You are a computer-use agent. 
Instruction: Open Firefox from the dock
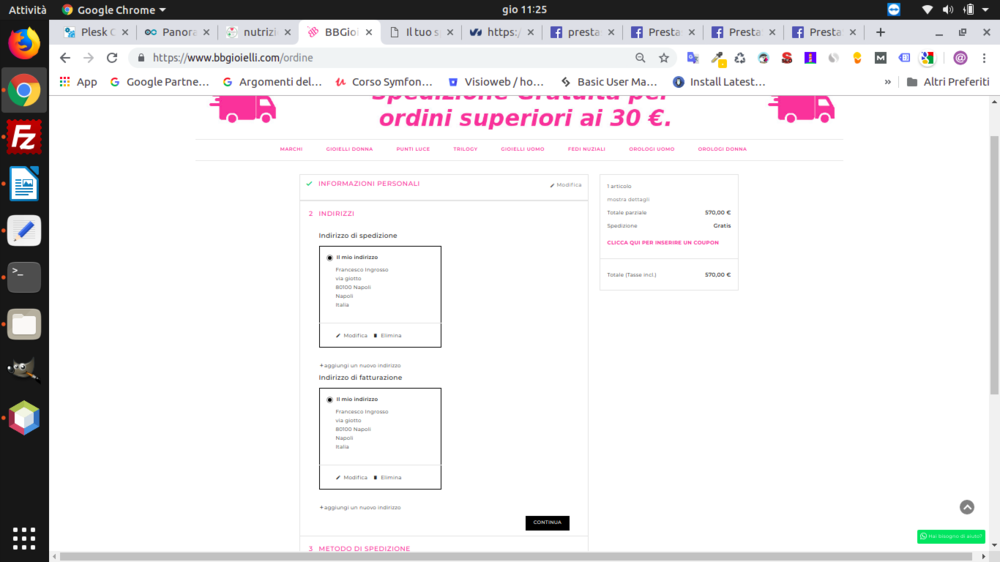coord(24,44)
